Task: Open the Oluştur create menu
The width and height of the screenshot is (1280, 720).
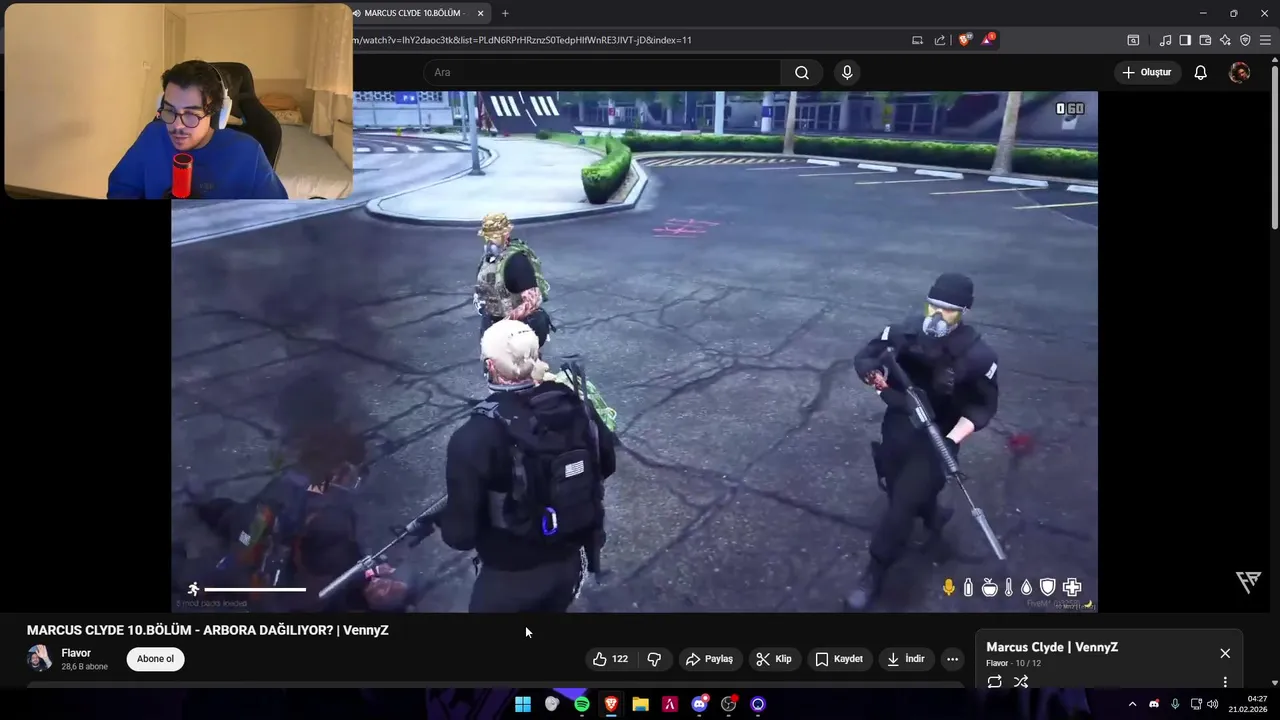Action: pos(1146,72)
